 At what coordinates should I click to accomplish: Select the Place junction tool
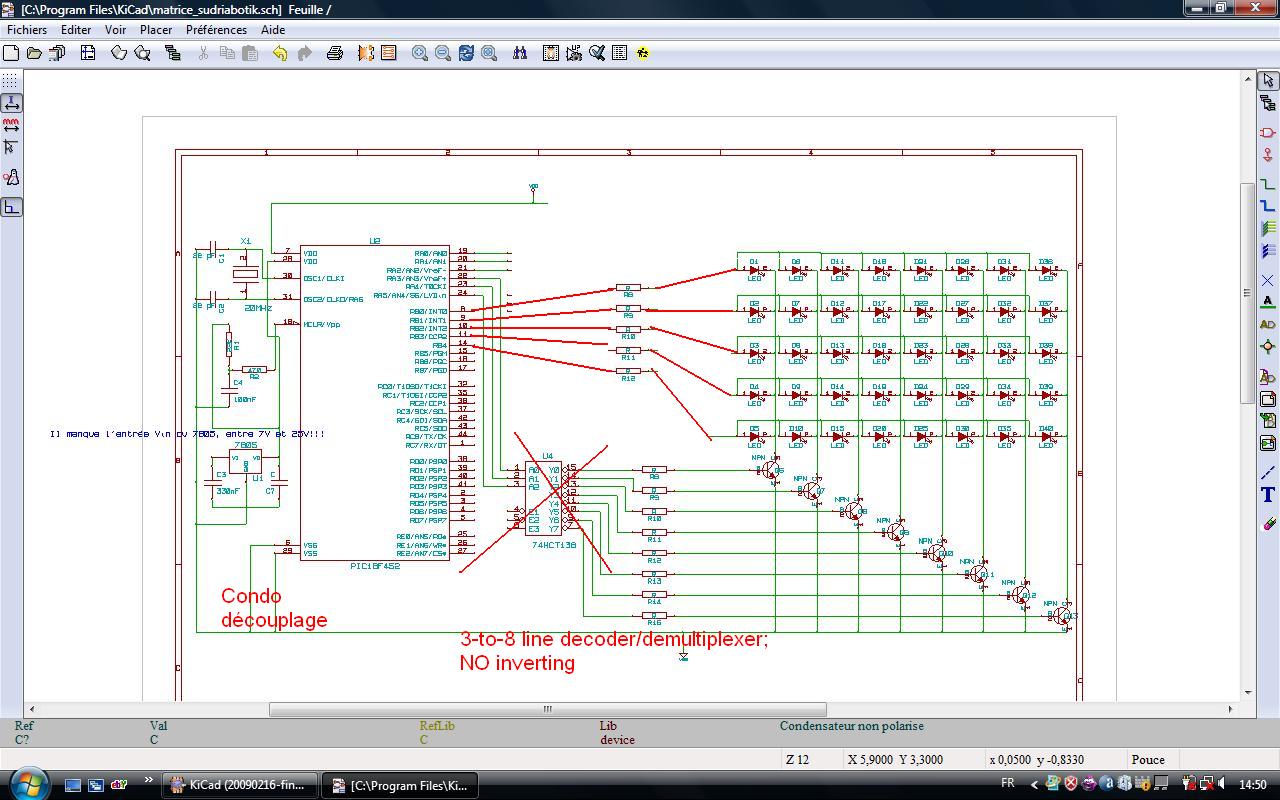(x=1268, y=347)
